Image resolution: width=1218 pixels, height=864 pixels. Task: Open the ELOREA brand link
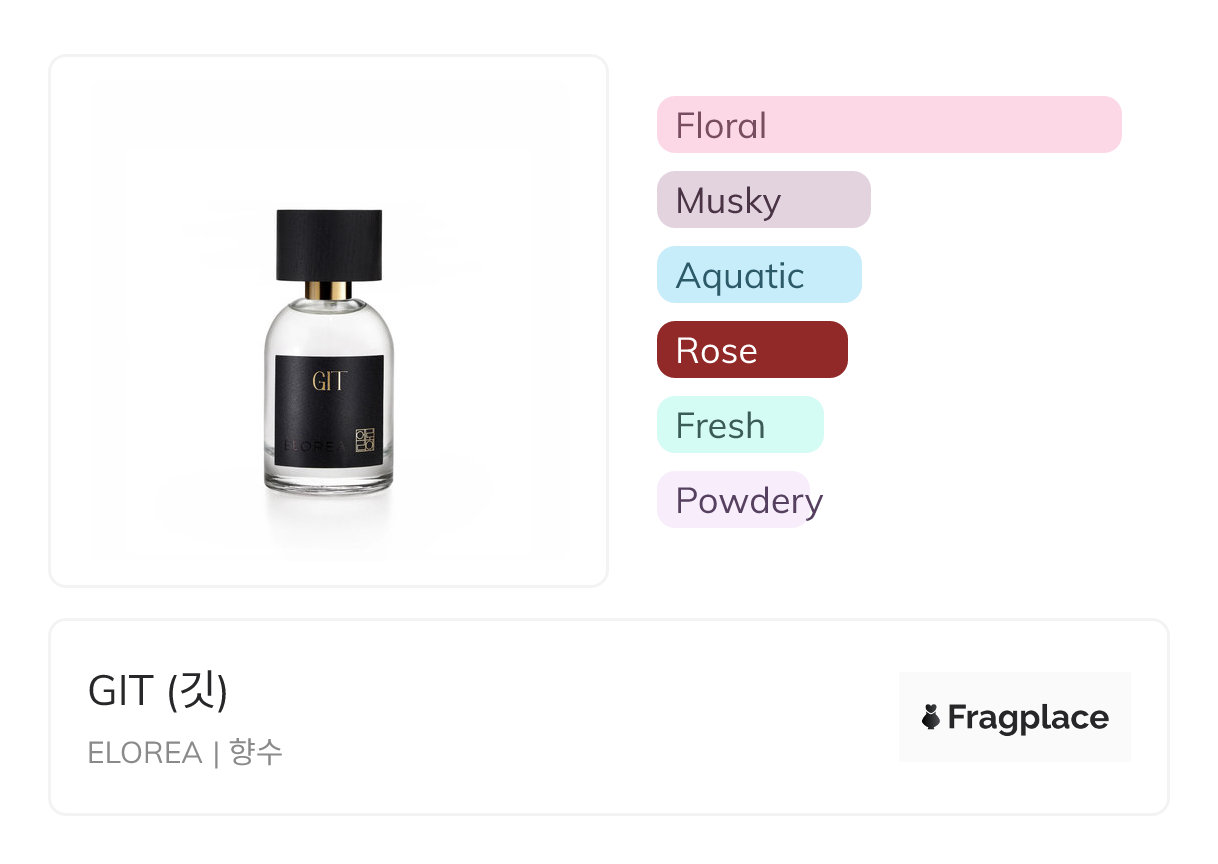click(x=145, y=752)
